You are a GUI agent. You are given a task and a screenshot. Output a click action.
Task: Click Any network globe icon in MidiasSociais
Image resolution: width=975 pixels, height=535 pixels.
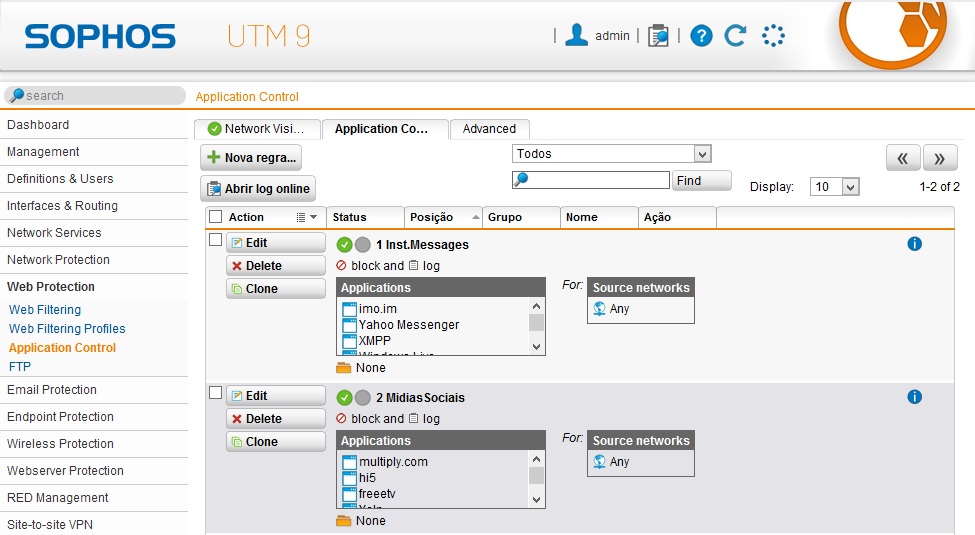[599, 462]
